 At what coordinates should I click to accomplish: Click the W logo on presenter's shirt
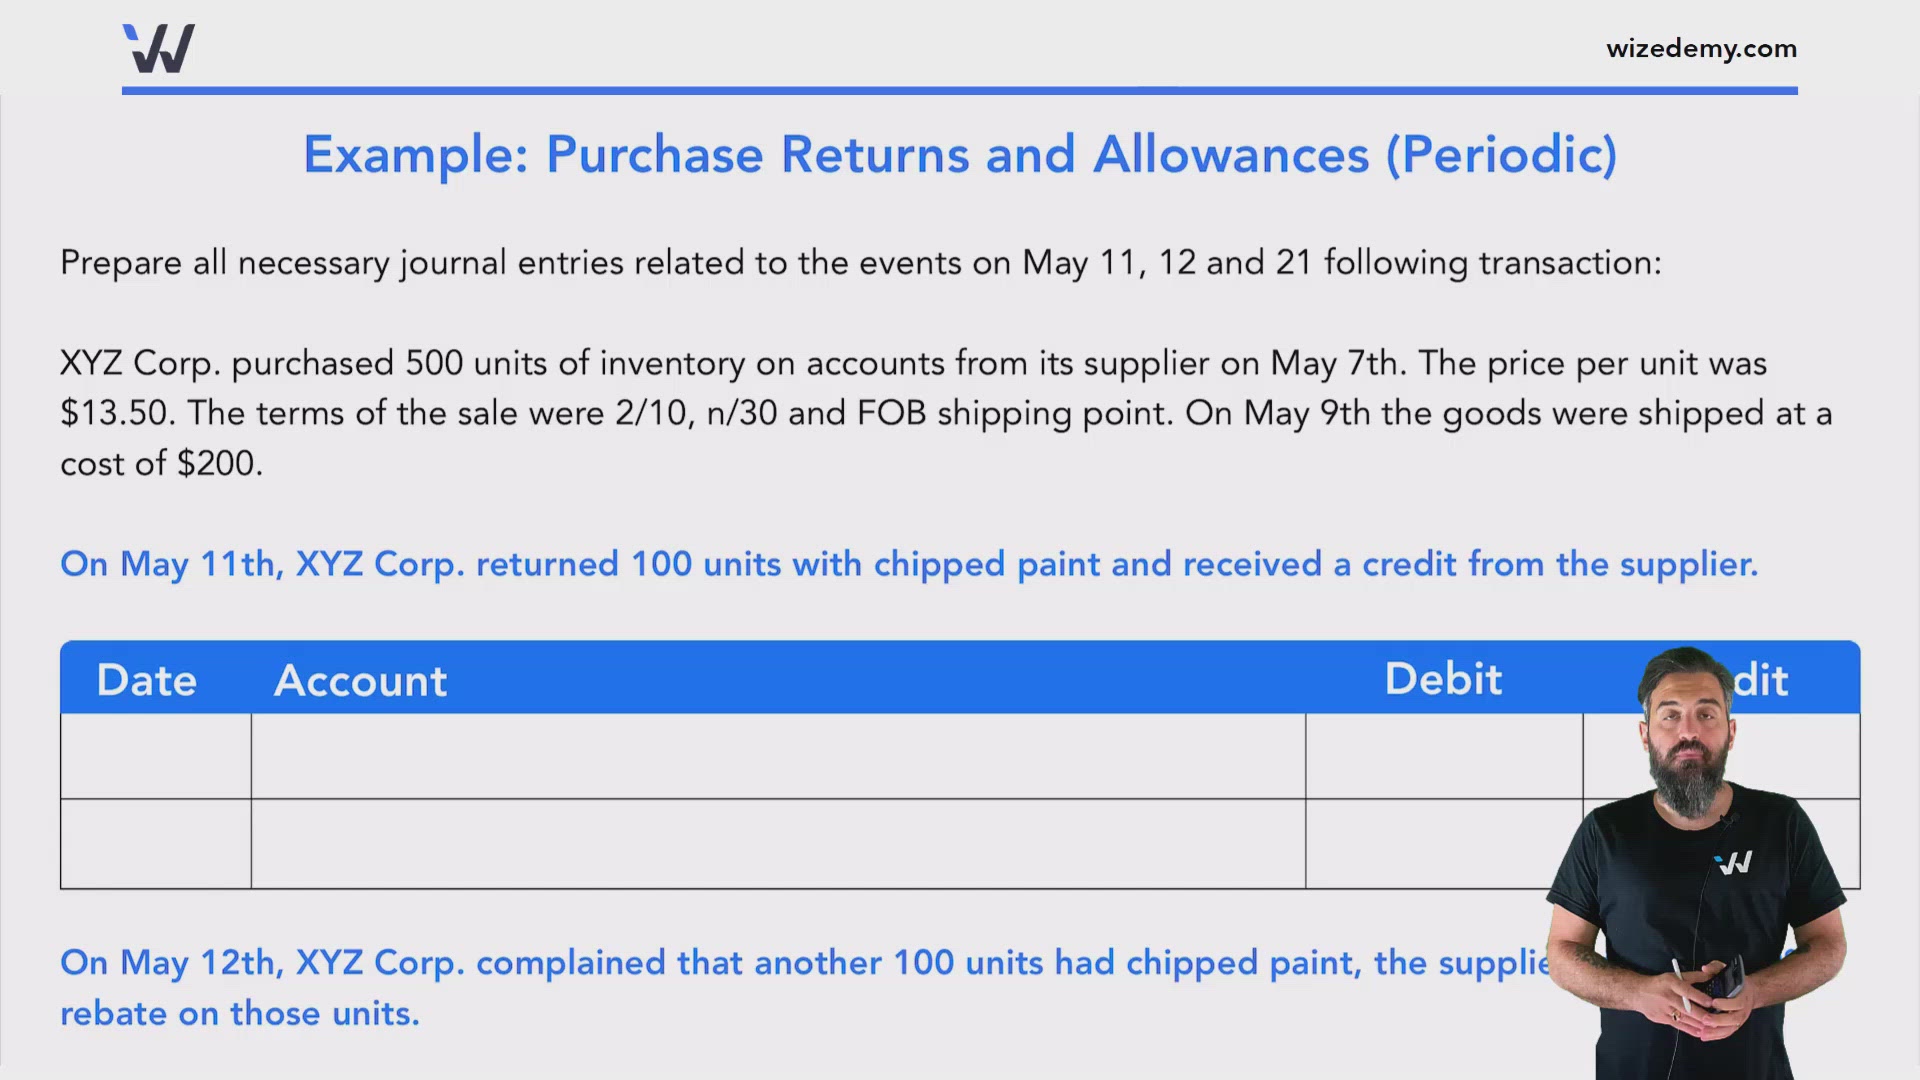point(1733,862)
